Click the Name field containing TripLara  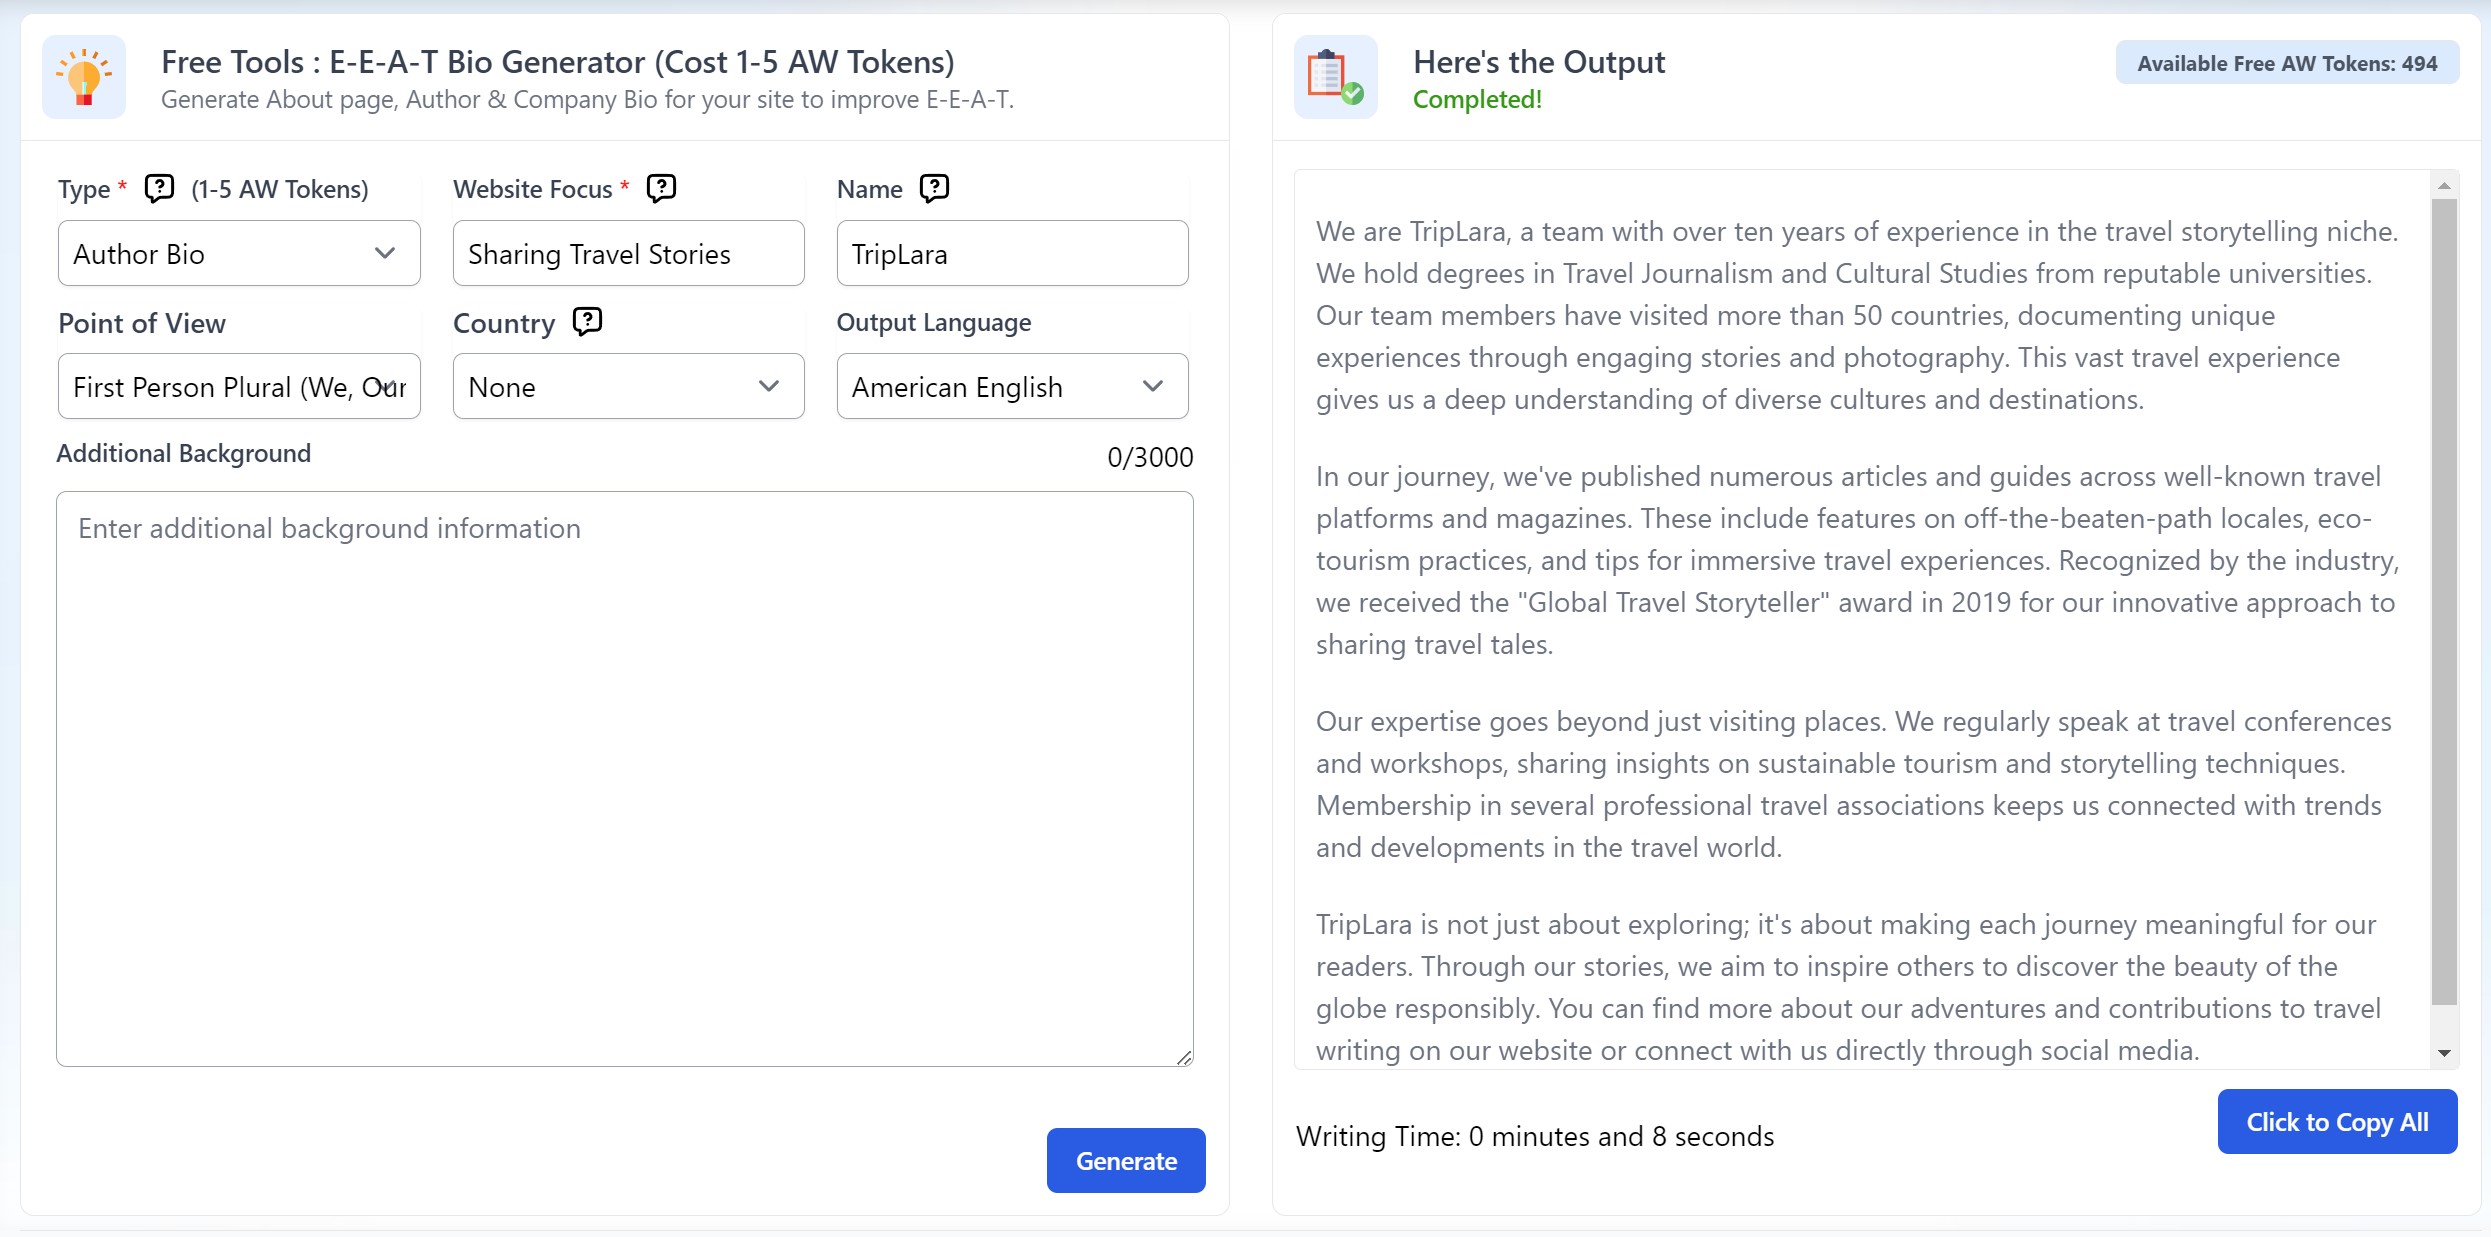click(1012, 253)
